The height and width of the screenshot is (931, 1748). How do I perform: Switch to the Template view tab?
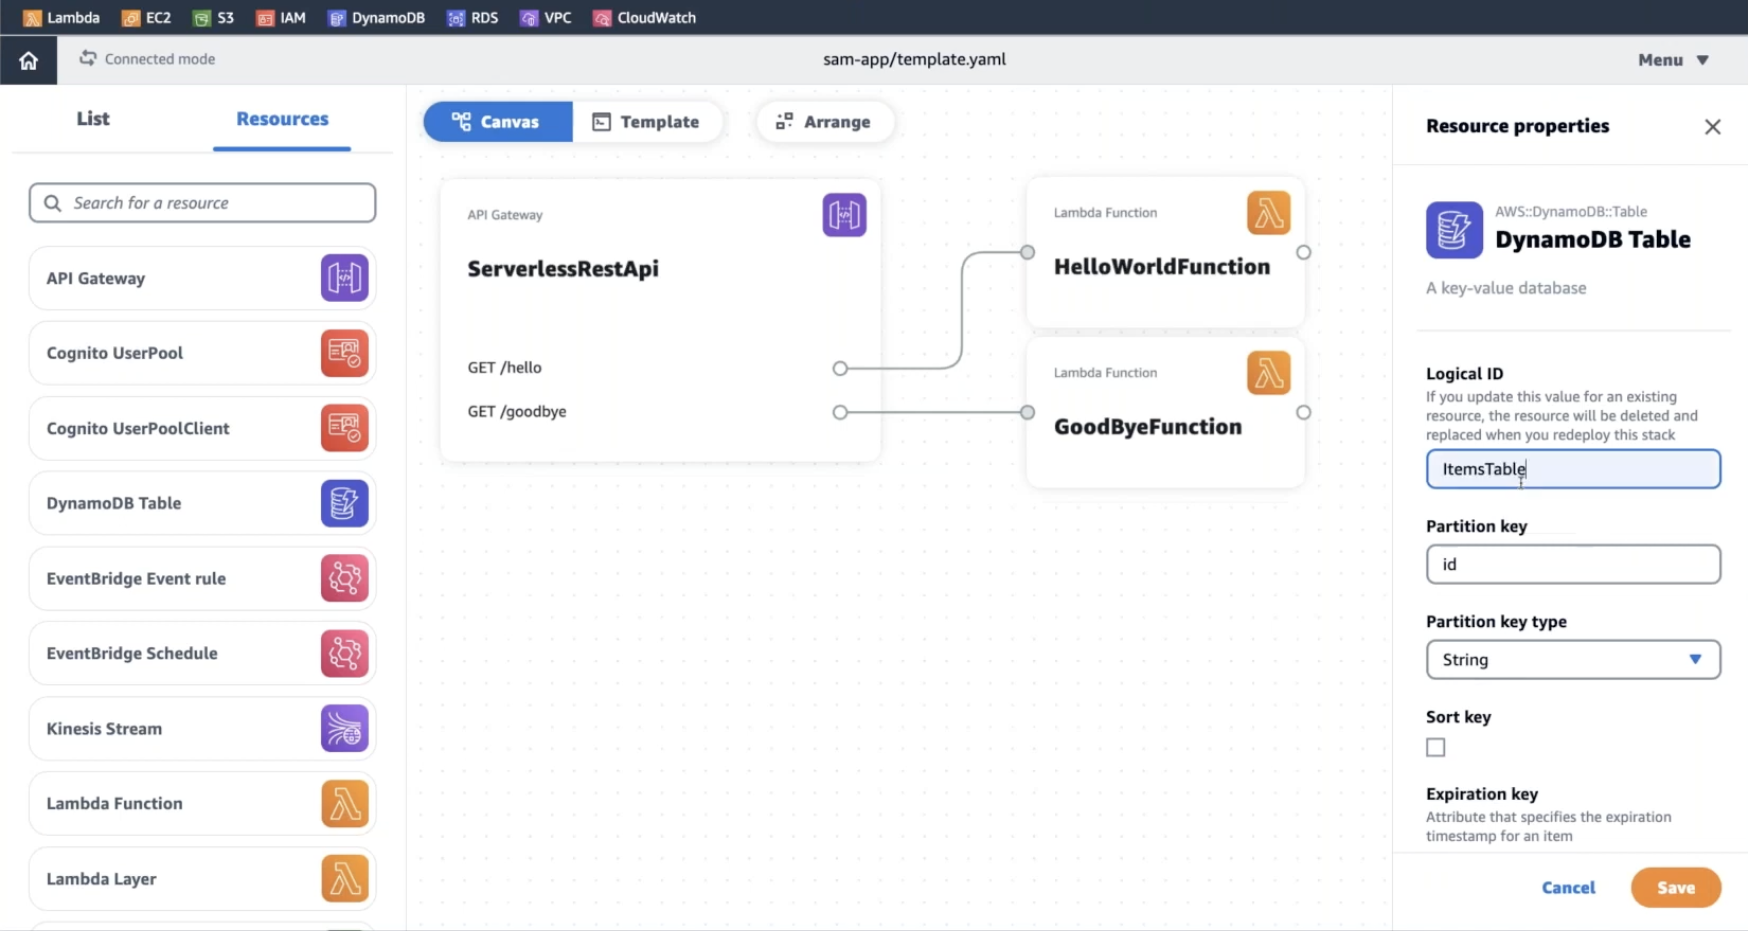click(646, 122)
